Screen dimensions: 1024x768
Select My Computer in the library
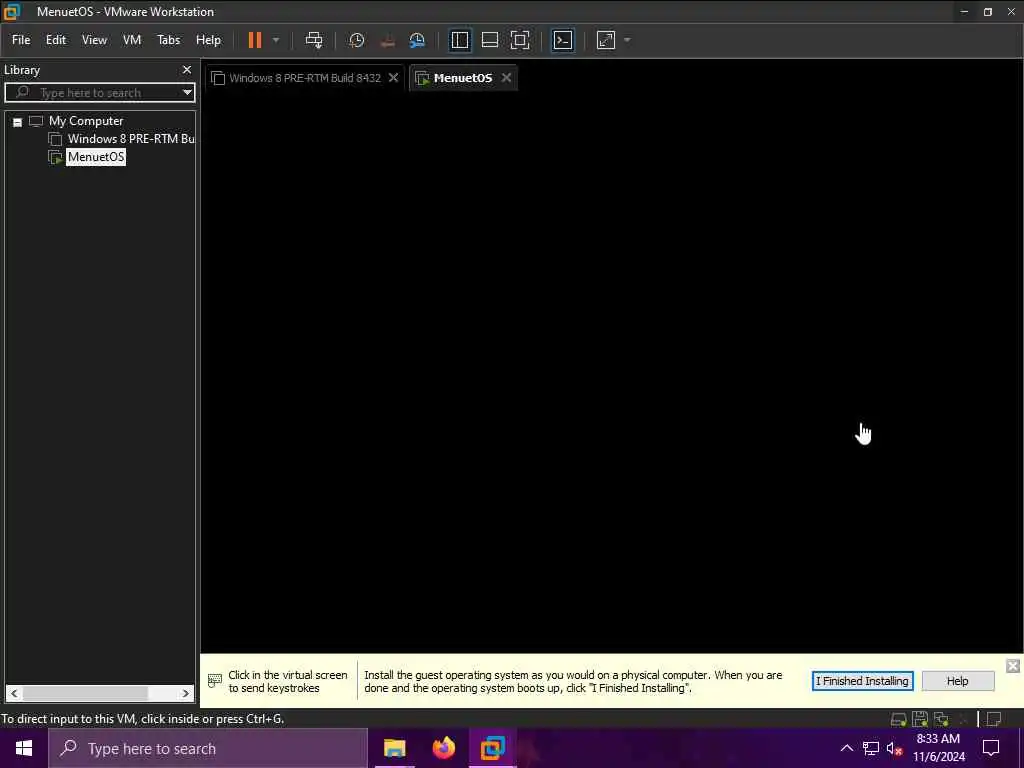pos(86,121)
